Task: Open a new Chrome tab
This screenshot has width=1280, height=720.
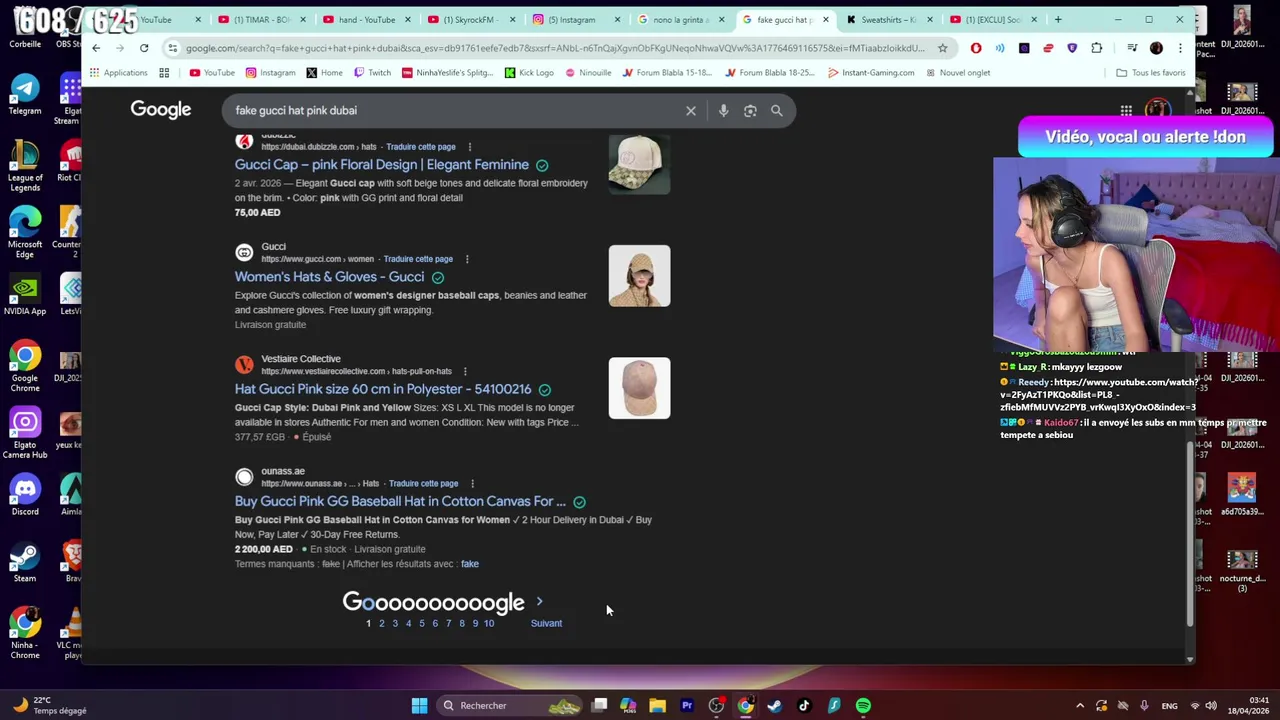Action: click(x=1058, y=19)
